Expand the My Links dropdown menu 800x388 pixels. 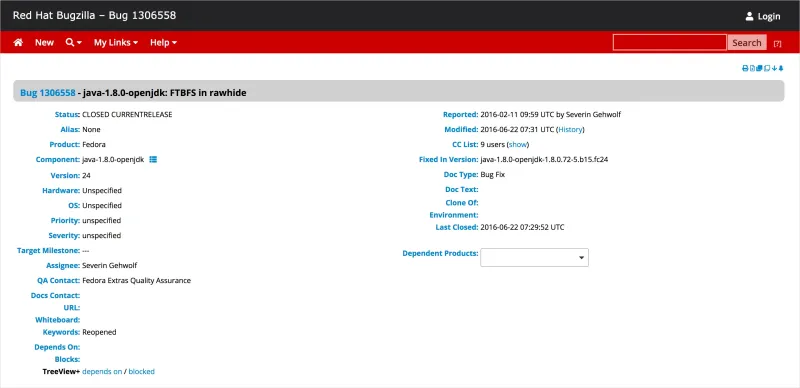116,42
